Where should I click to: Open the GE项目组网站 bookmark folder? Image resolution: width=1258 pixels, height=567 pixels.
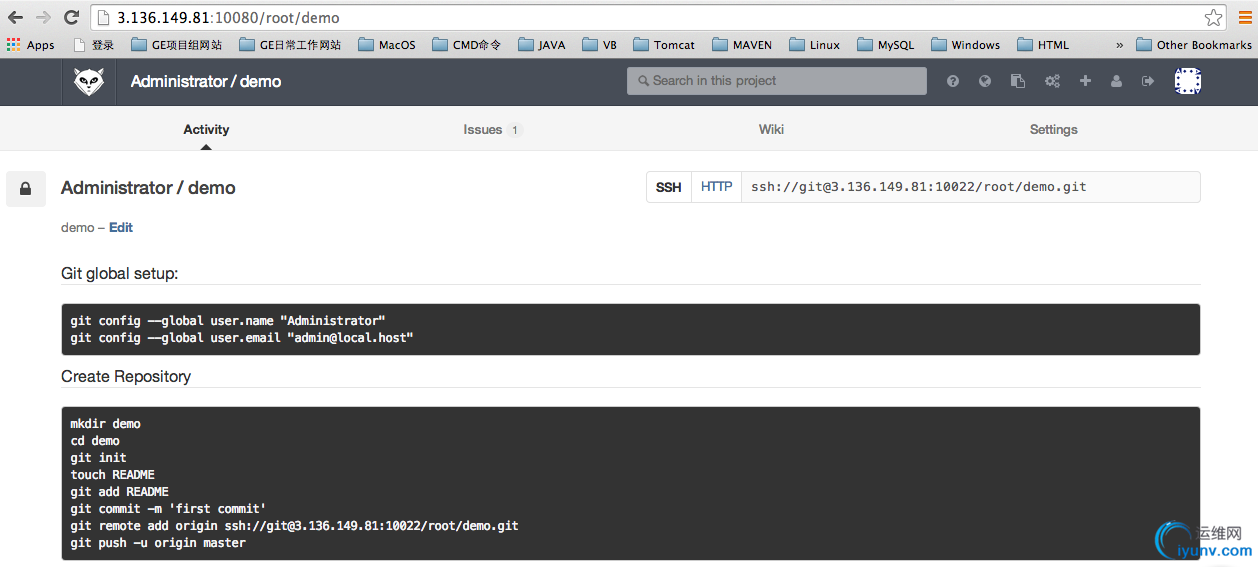click(x=176, y=45)
